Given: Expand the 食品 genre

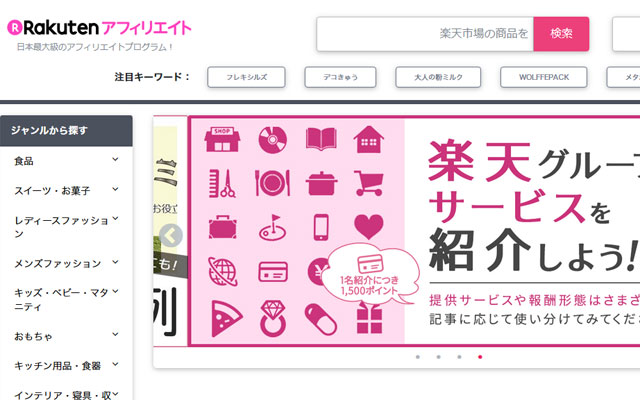Looking at the screenshot, I should coord(66,161).
